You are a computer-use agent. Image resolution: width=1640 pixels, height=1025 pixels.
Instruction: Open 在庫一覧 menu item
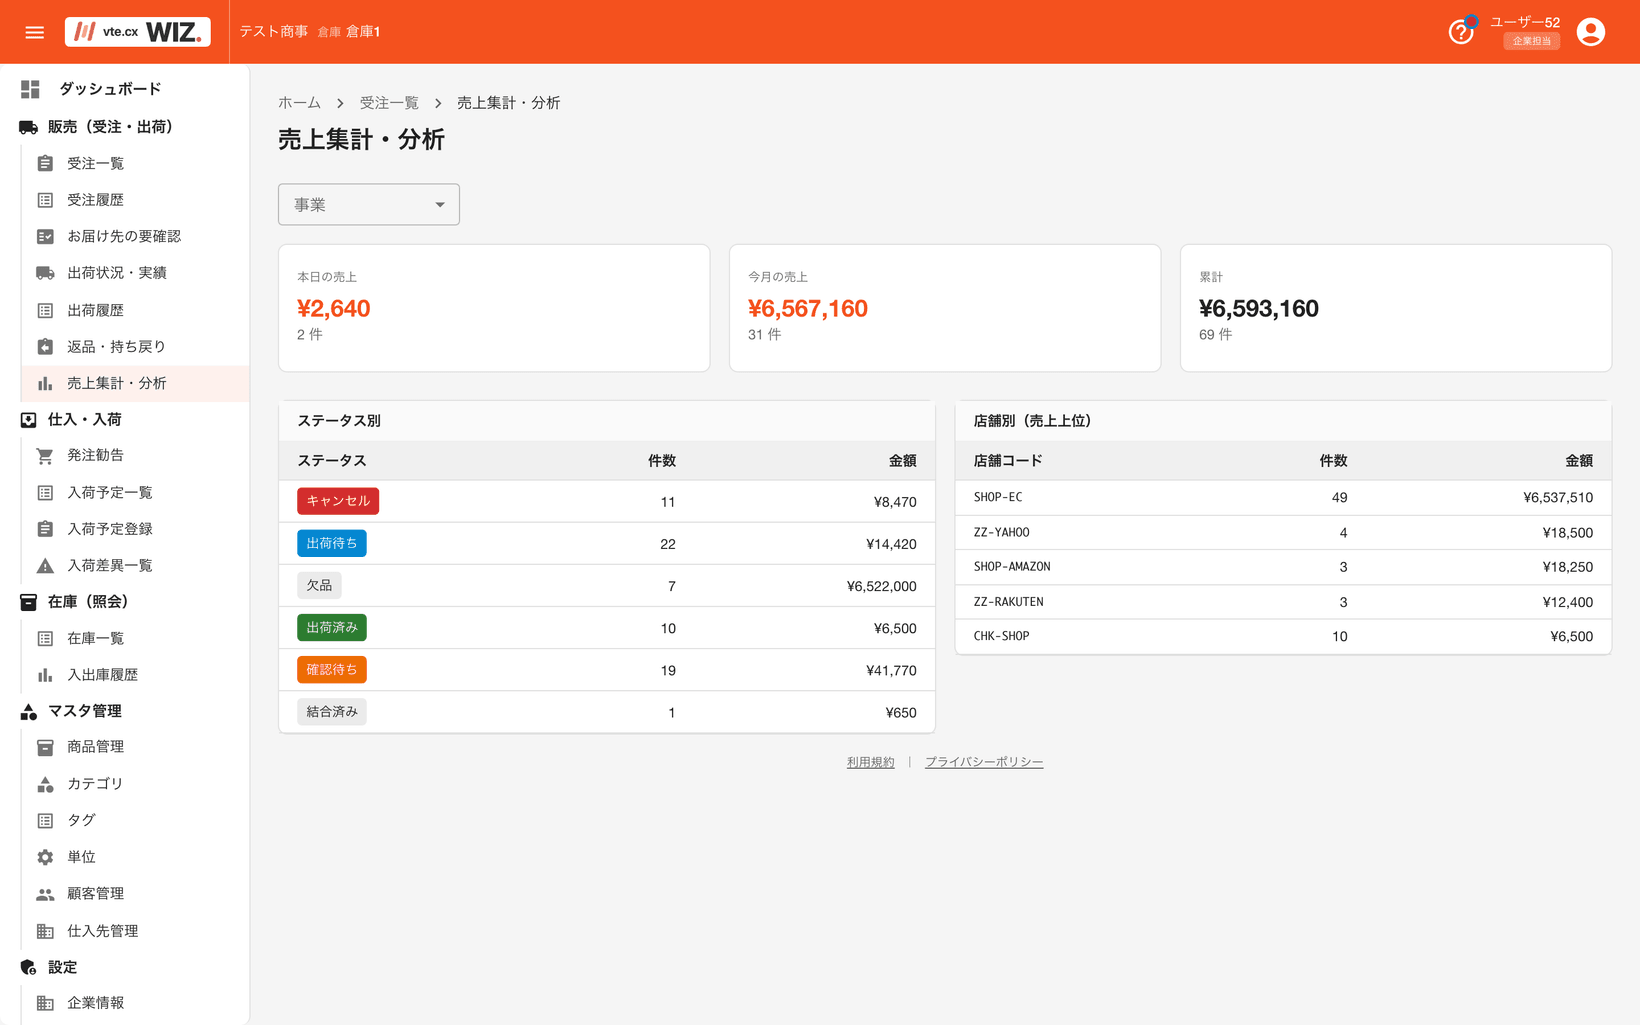pyautogui.click(x=95, y=638)
